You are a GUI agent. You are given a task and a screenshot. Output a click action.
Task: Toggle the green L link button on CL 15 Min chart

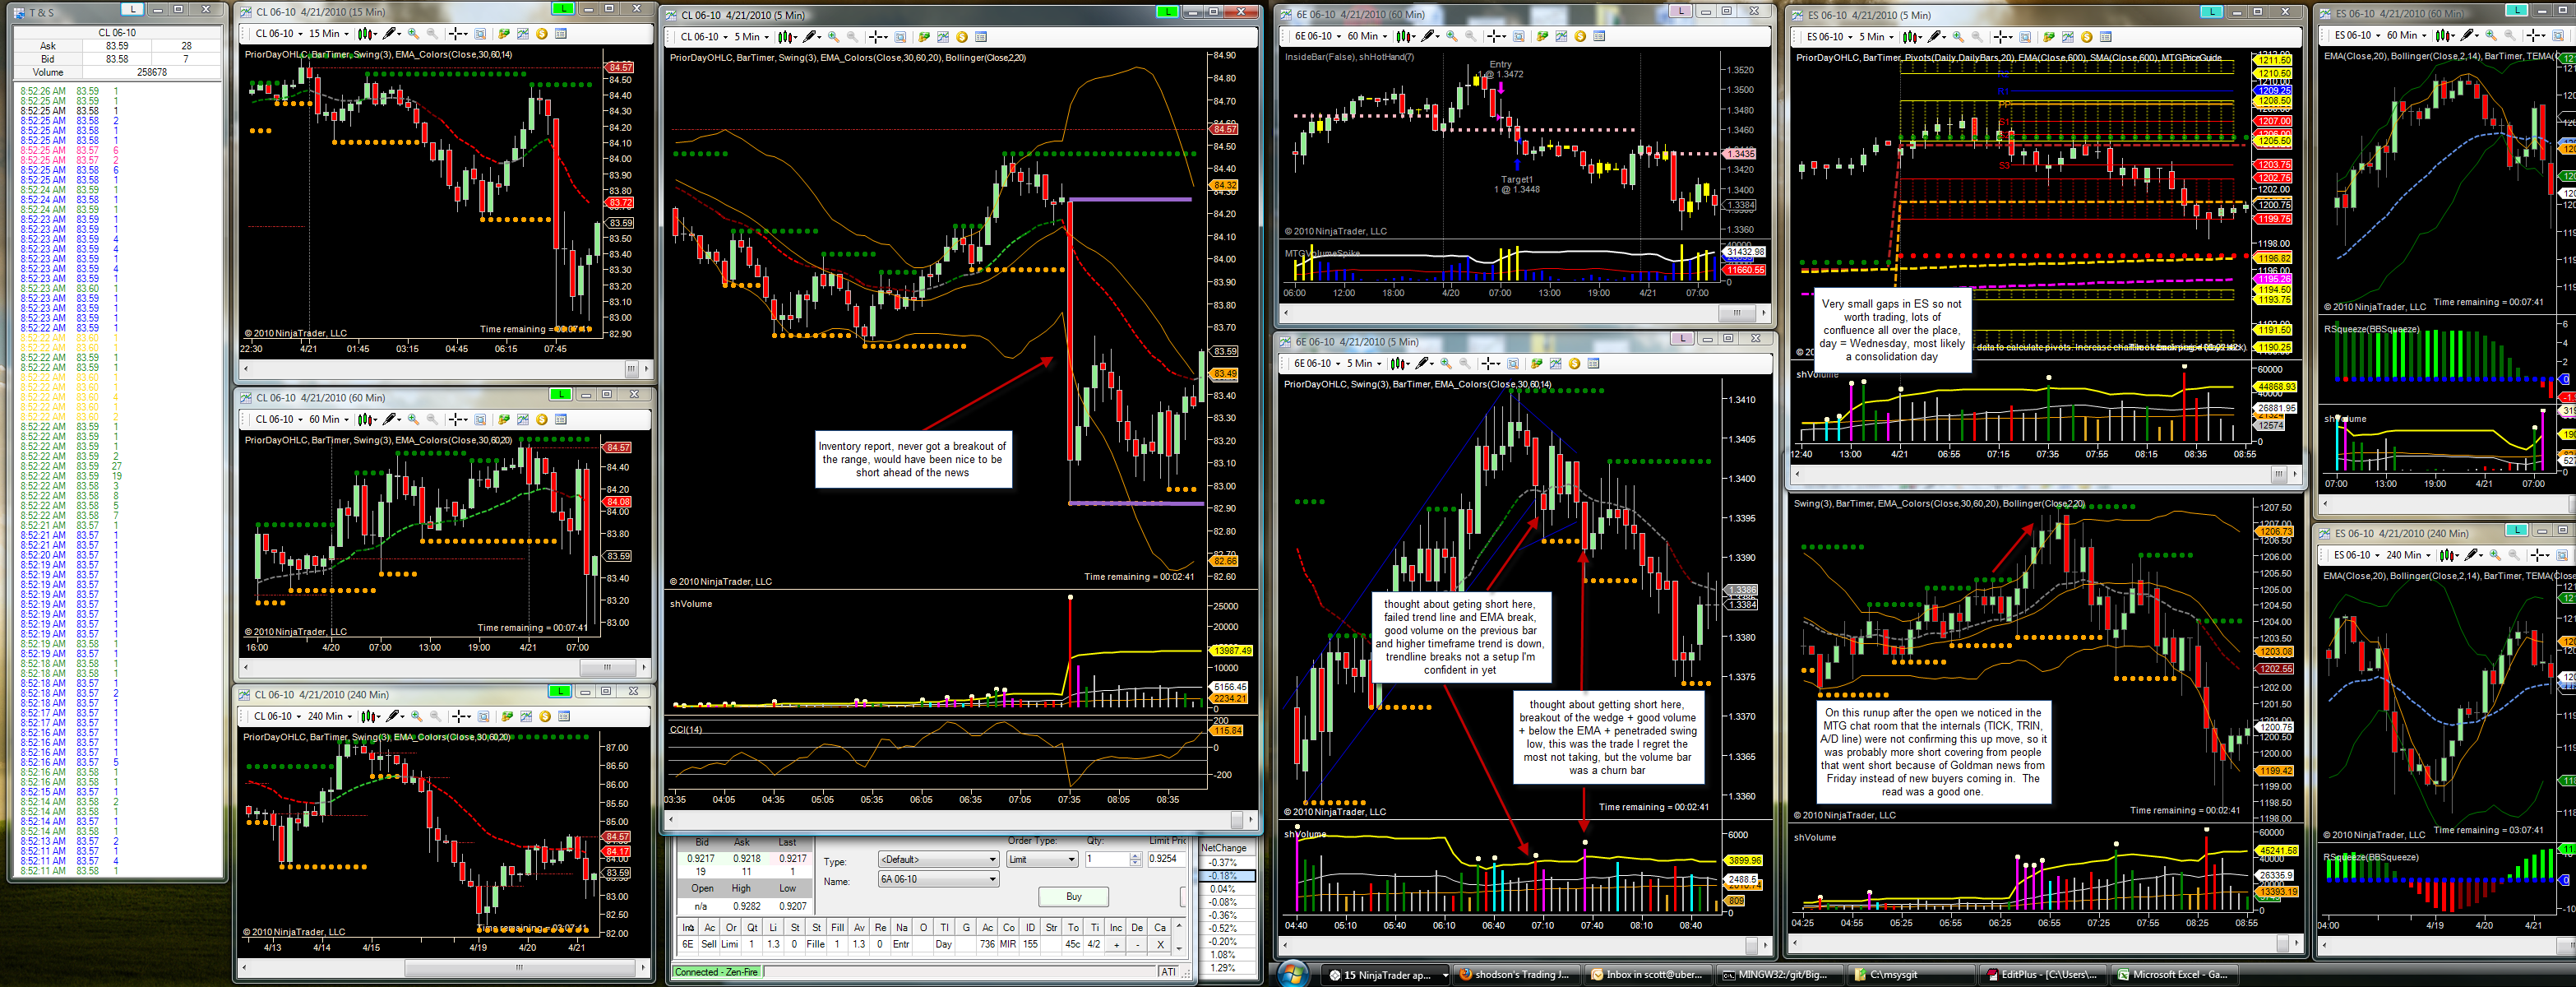tap(563, 9)
